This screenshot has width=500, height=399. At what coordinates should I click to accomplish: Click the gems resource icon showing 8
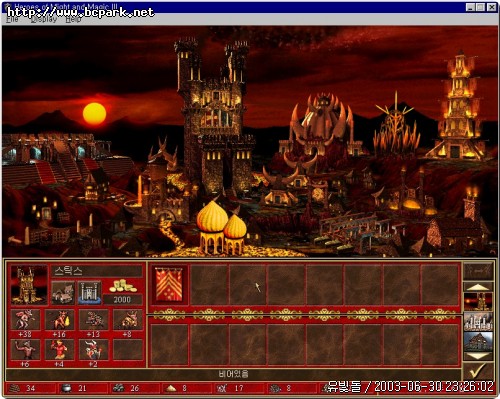[275, 388]
